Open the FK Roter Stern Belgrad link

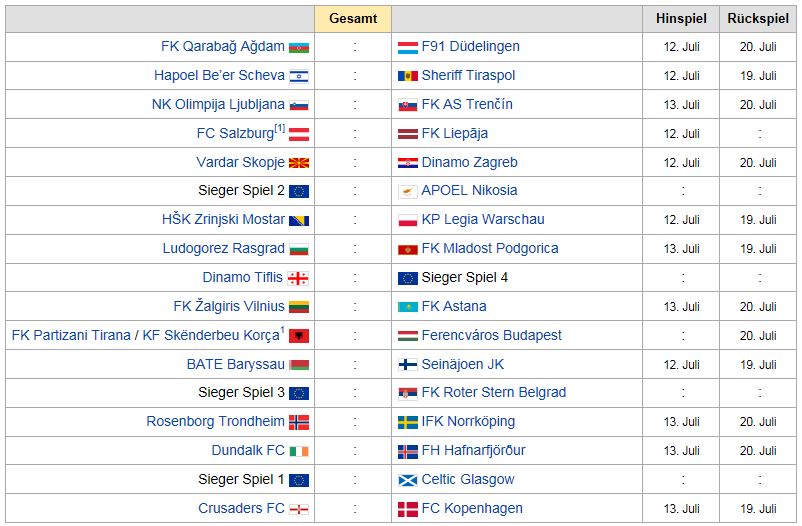[x=494, y=392]
